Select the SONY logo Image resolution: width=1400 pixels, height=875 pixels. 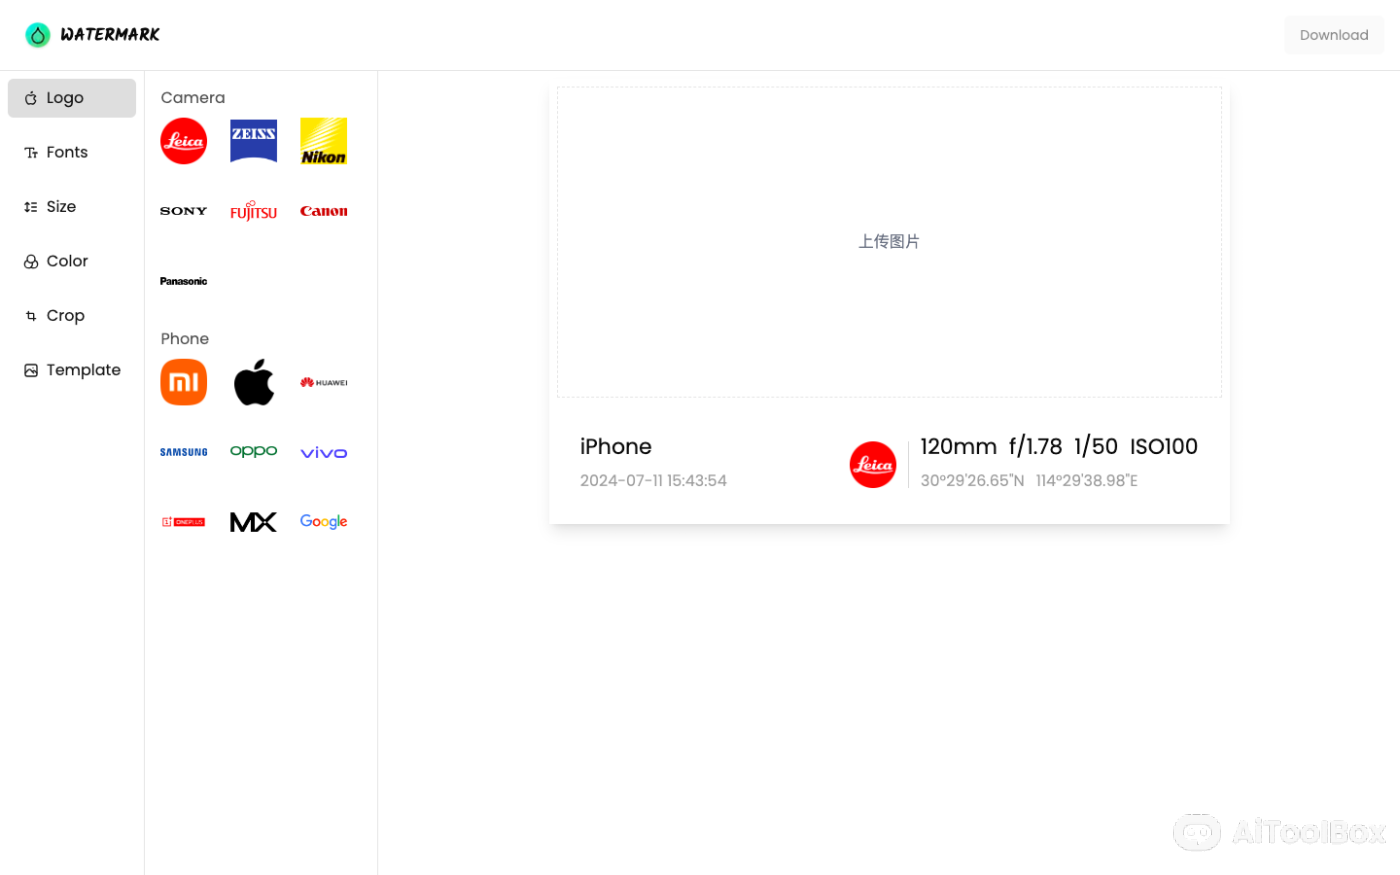coord(183,211)
